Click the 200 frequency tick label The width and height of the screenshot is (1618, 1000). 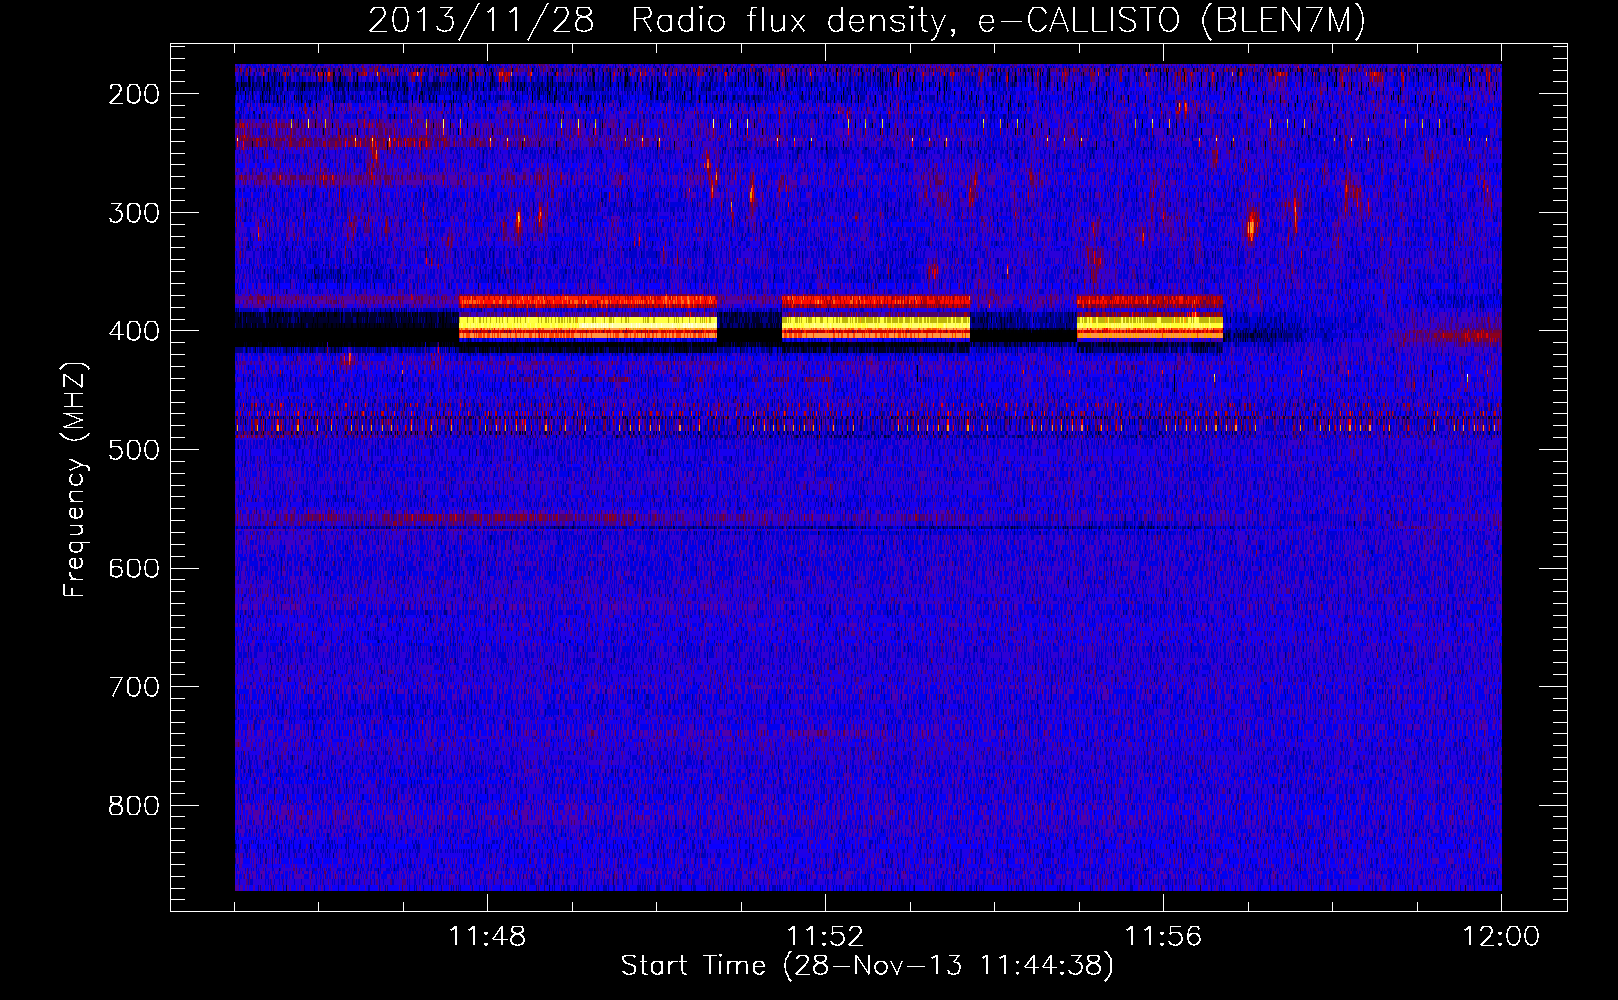(x=133, y=94)
